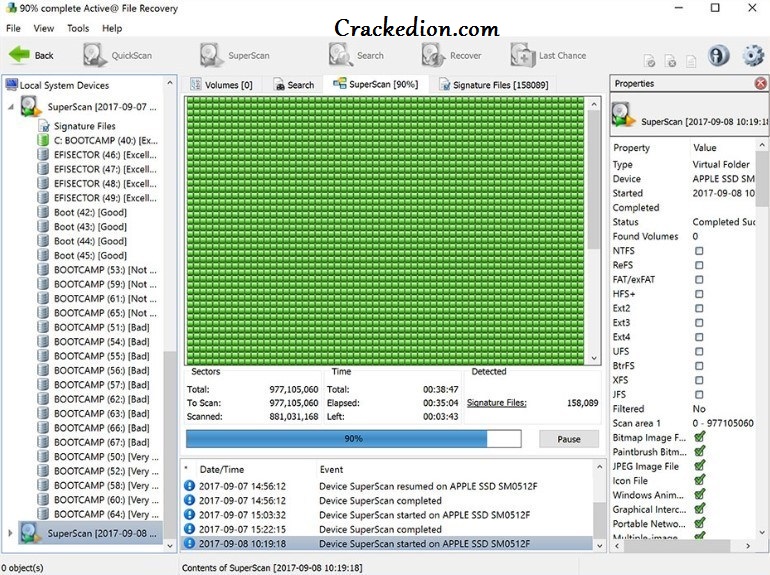Select BOOTCAMP (51:) [Bad] volume icon
The image size is (770, 575).
pyautogui.click(x=43, y=327)
